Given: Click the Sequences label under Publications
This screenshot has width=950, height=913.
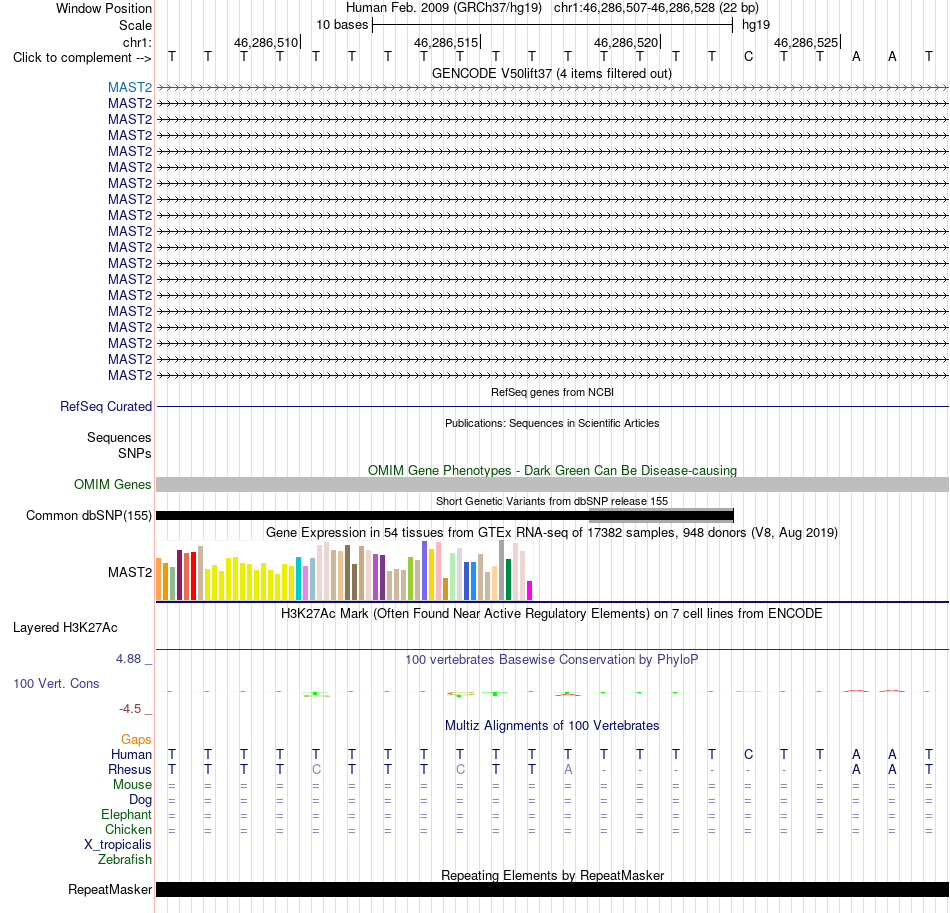Looking at the screenshot, I should pos(119,437).
